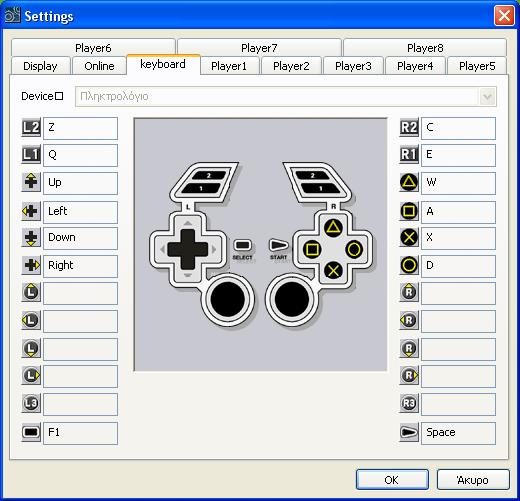Select the D-pad Up icon
This screenshot has width=520, height=501.
(31, 182)
